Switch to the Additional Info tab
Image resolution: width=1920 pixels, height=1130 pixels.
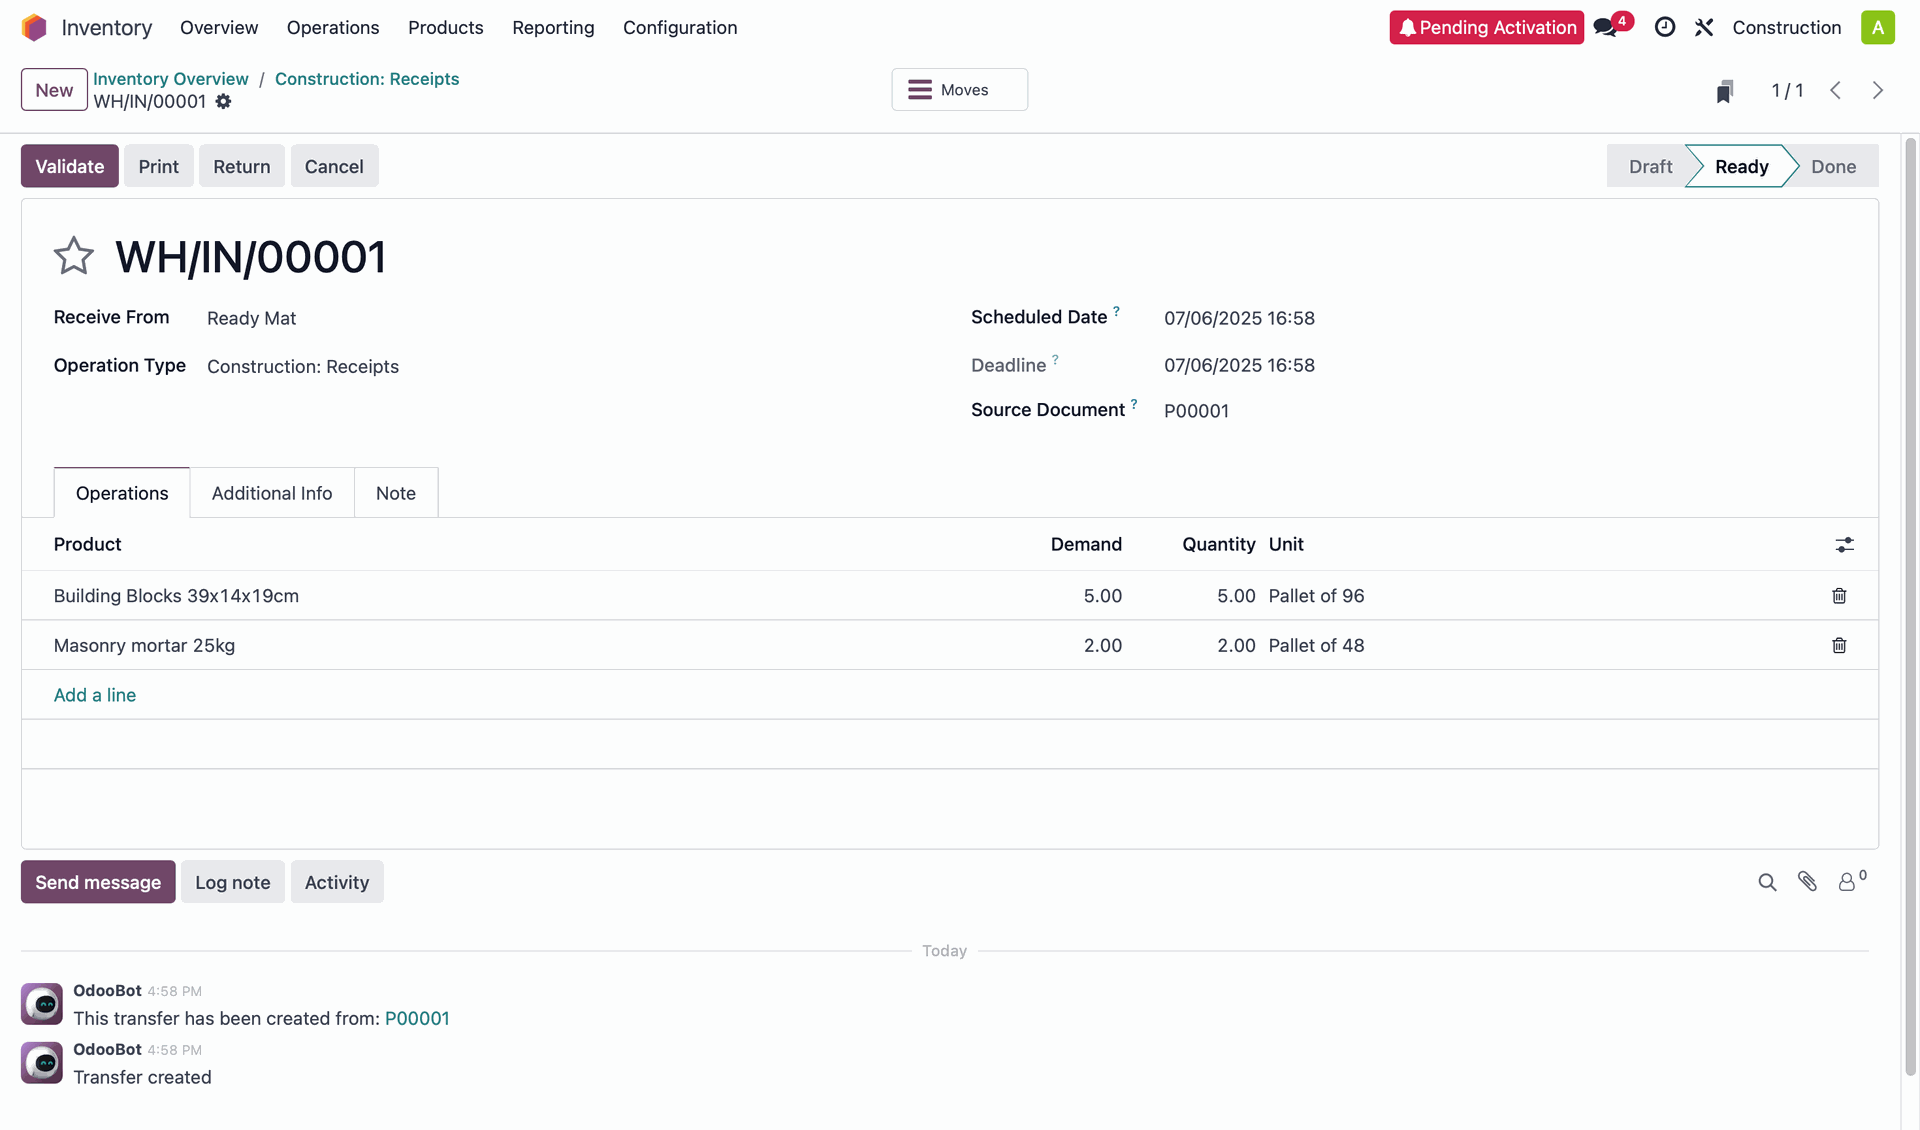point(272,493)
